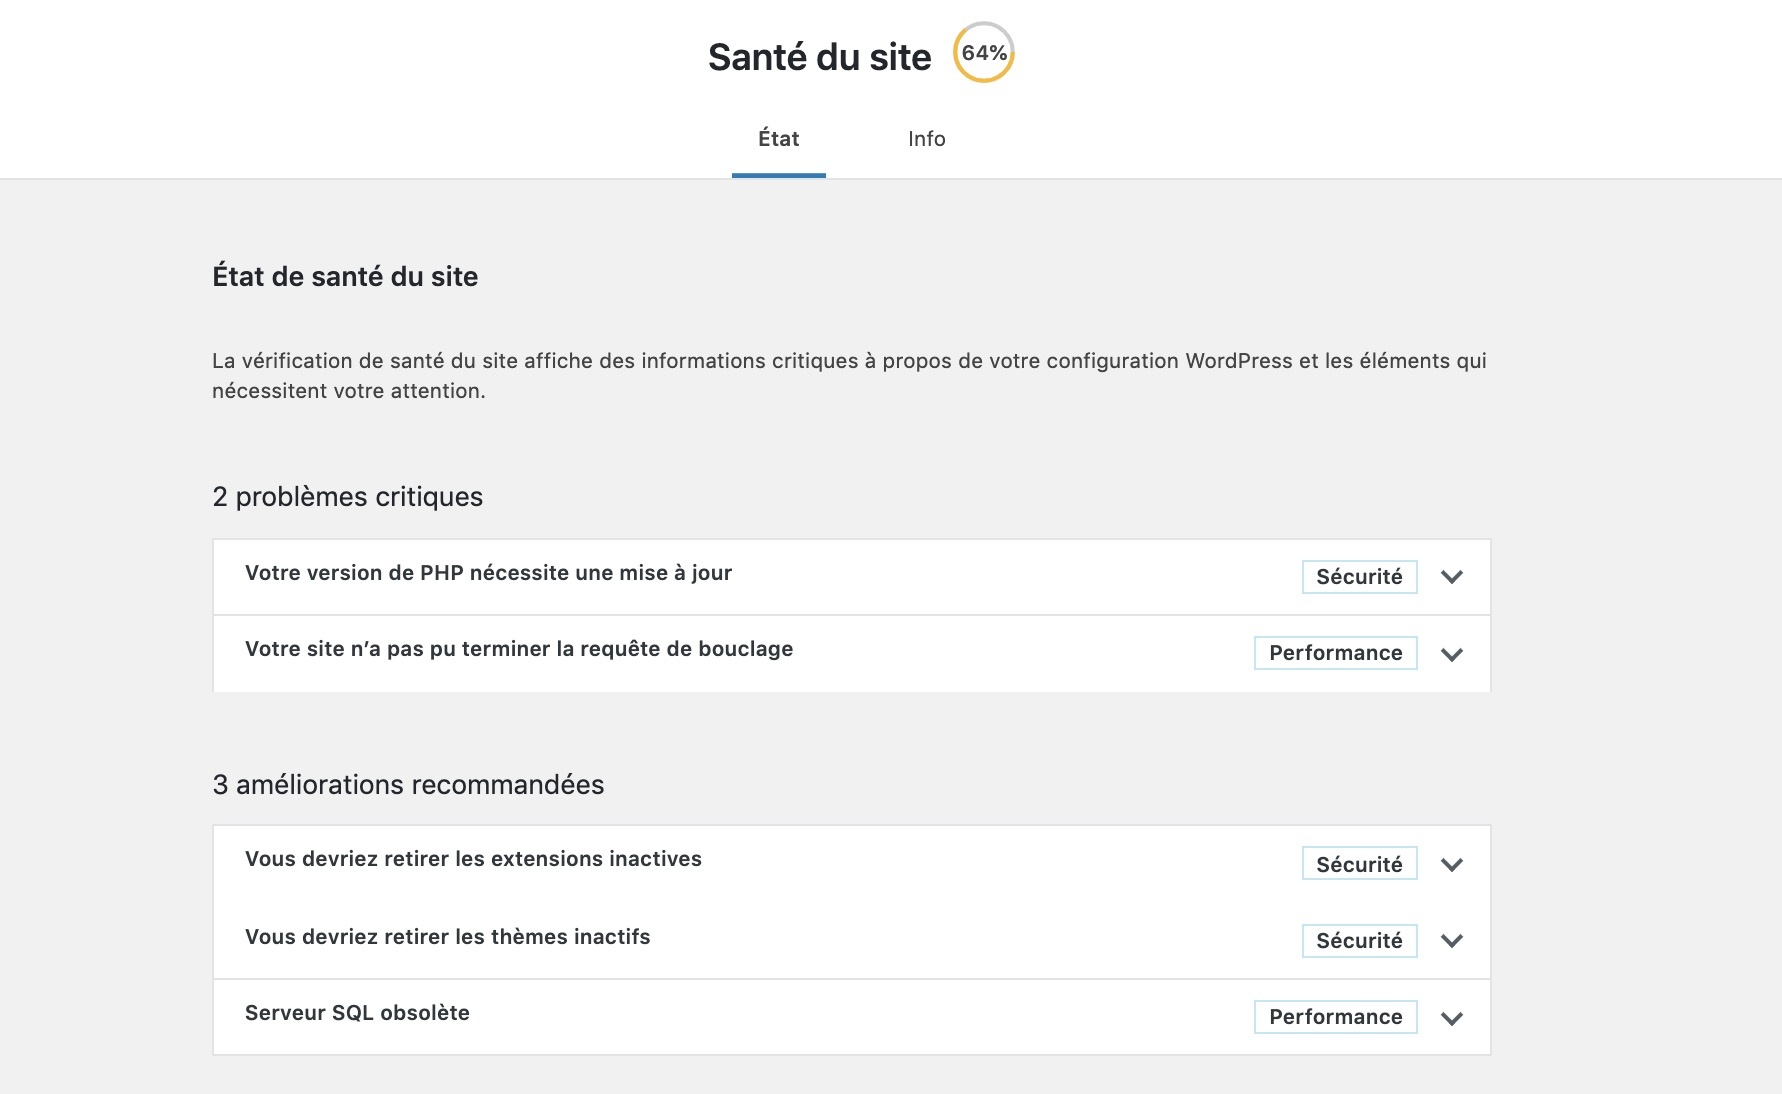Expand the inactive extensions chevron
1782x1094 pixels.
click(1451, 864)
